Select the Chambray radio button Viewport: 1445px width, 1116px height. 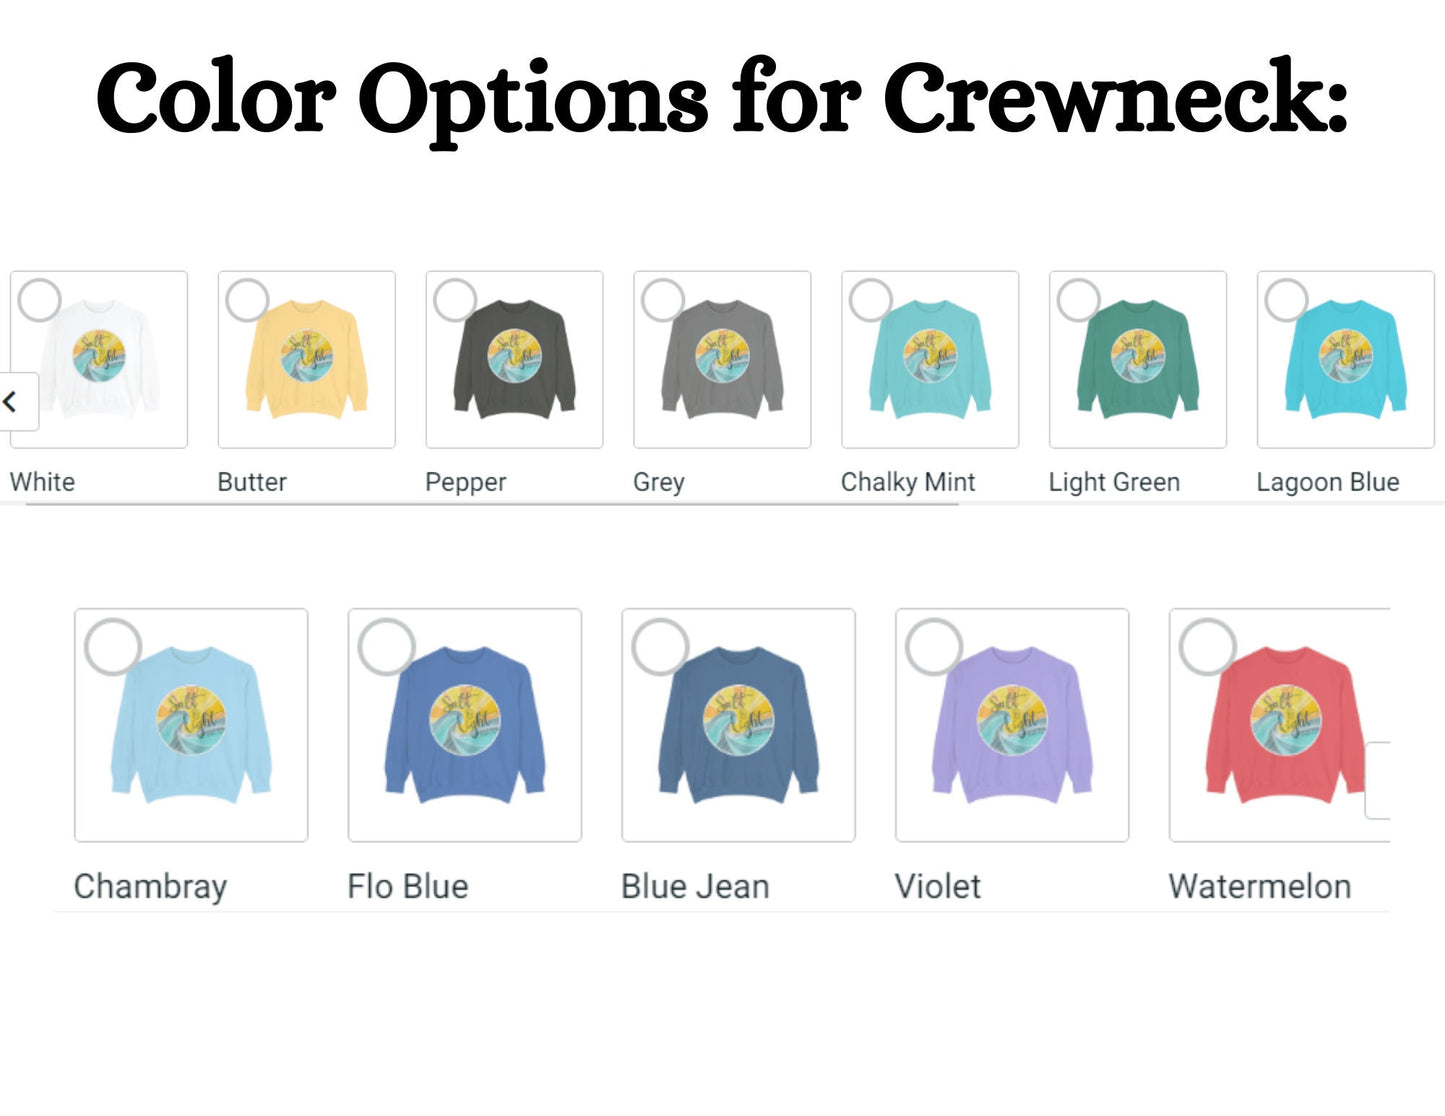tap(113, 647)
